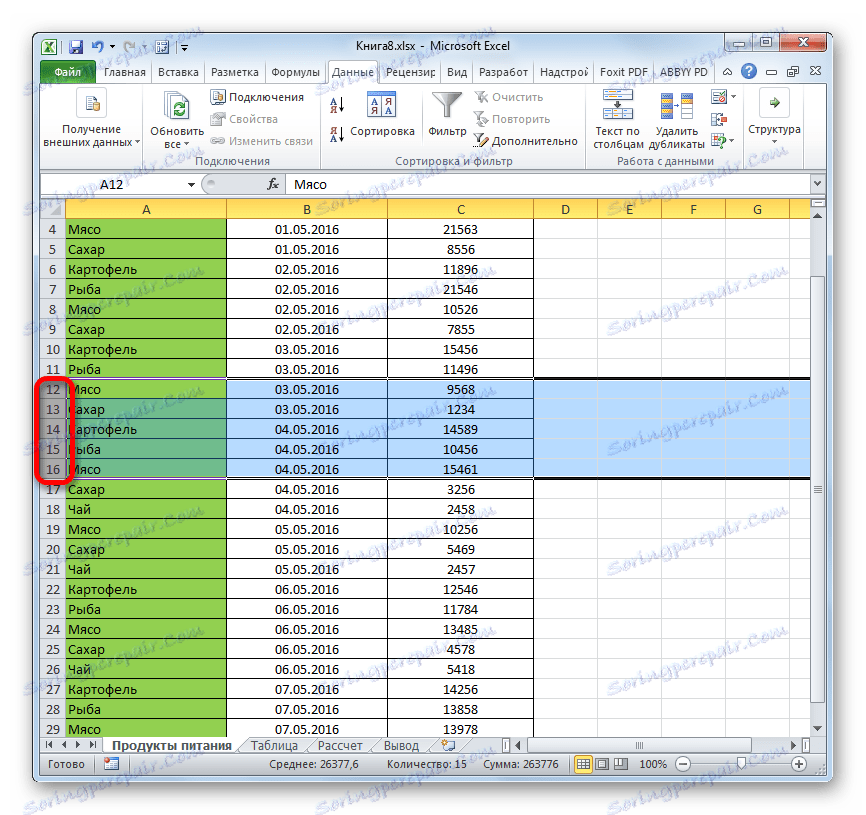Expand the Name Box dropdown
Screen dimensions: 866x815
click(192, 184)
